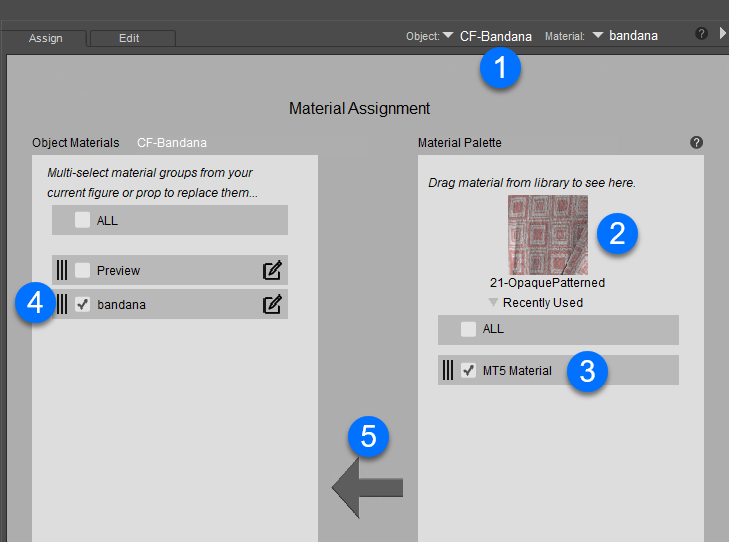Viewport: 729px width, 542px height.
Task: Click the edit icon beside bandana
Action: 272,304
